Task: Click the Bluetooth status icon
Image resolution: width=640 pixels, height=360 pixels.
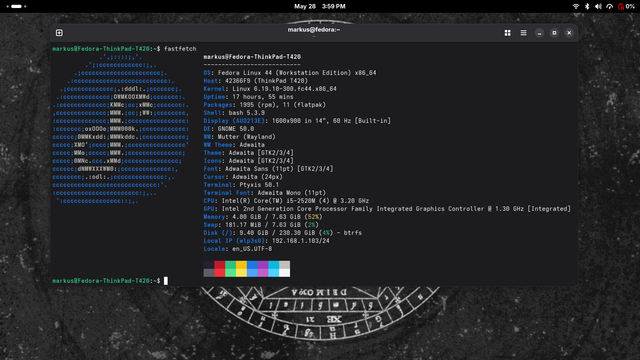Action: click(x=587, y=6)
